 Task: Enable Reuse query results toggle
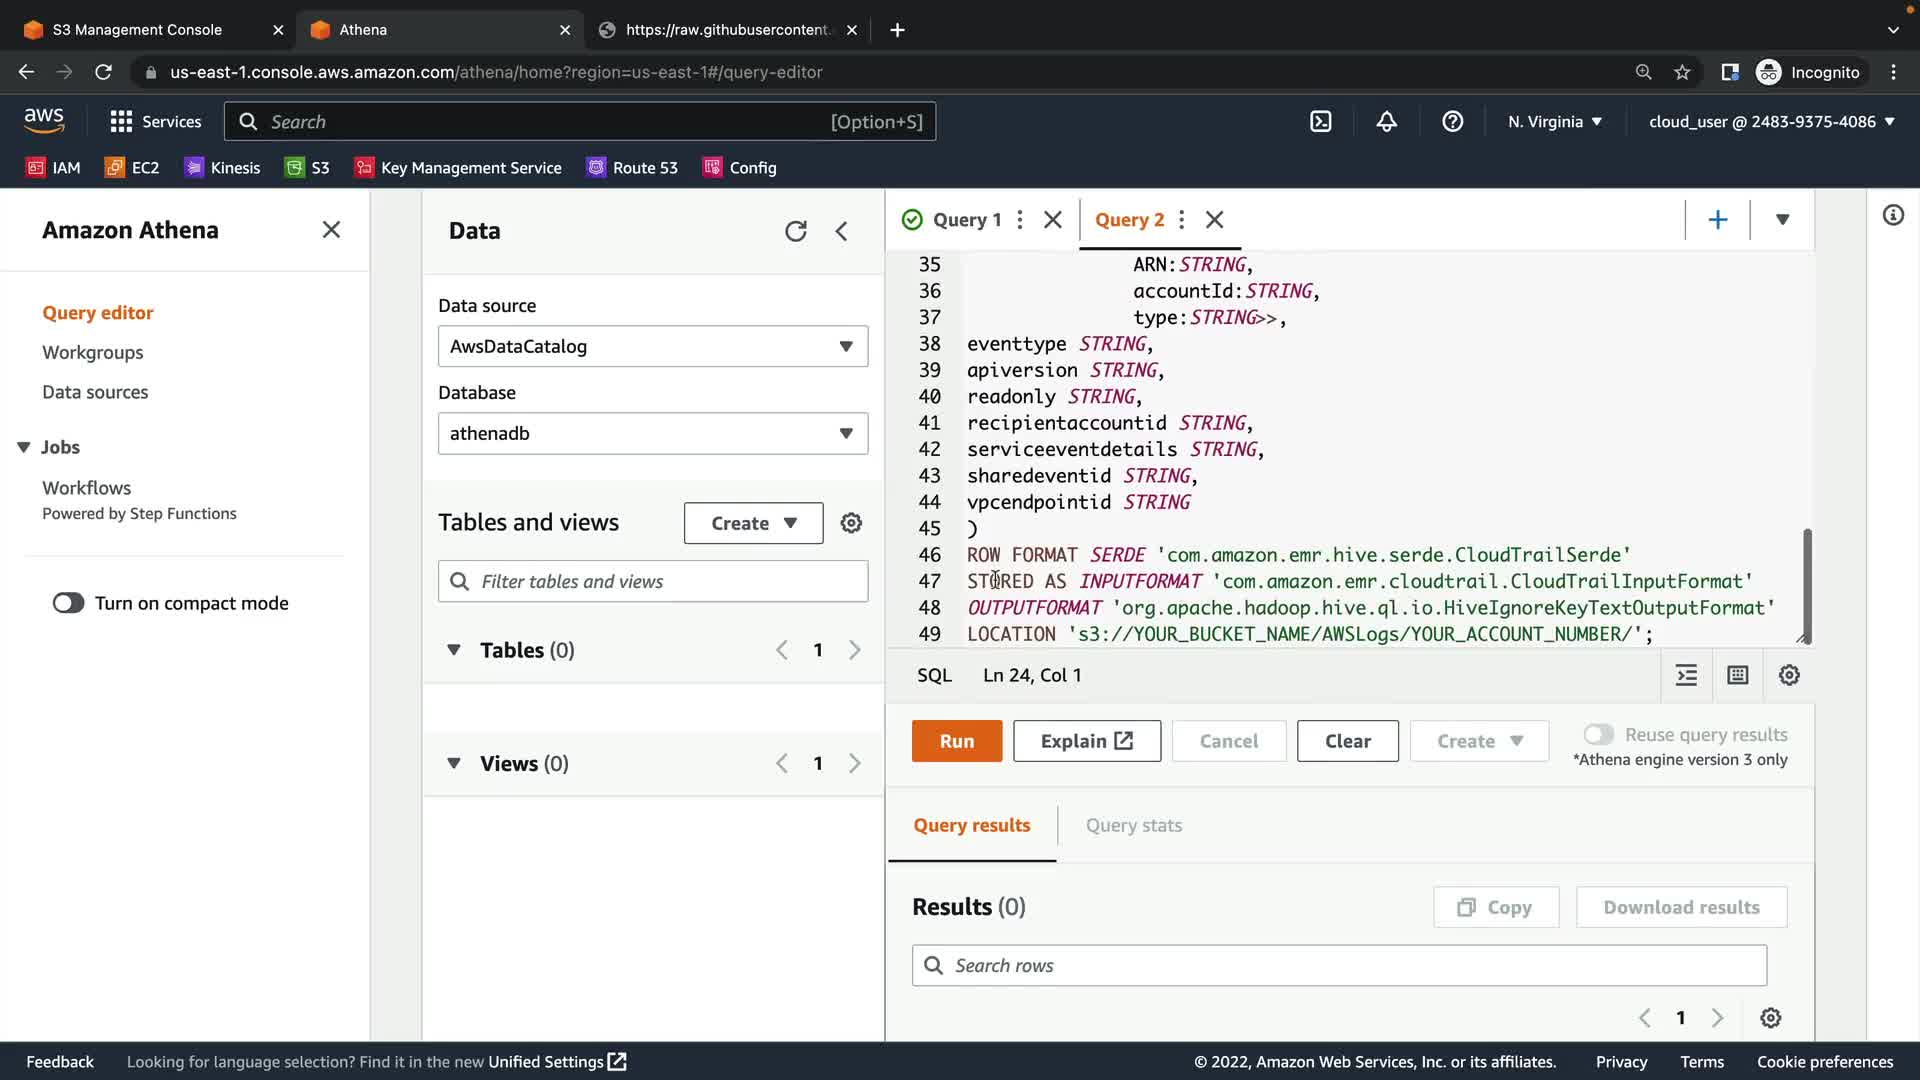[1598, 735]
